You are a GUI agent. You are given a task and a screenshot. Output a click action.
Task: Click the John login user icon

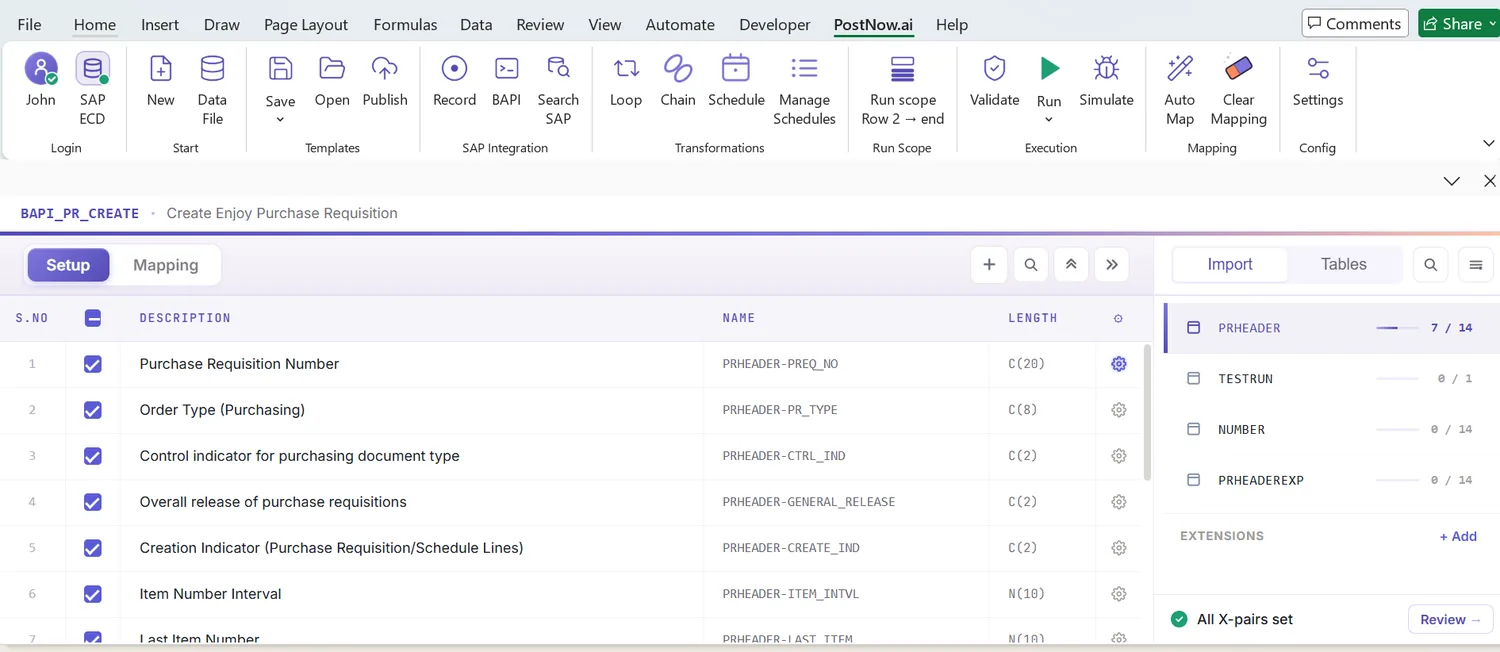tap(41, 69)
